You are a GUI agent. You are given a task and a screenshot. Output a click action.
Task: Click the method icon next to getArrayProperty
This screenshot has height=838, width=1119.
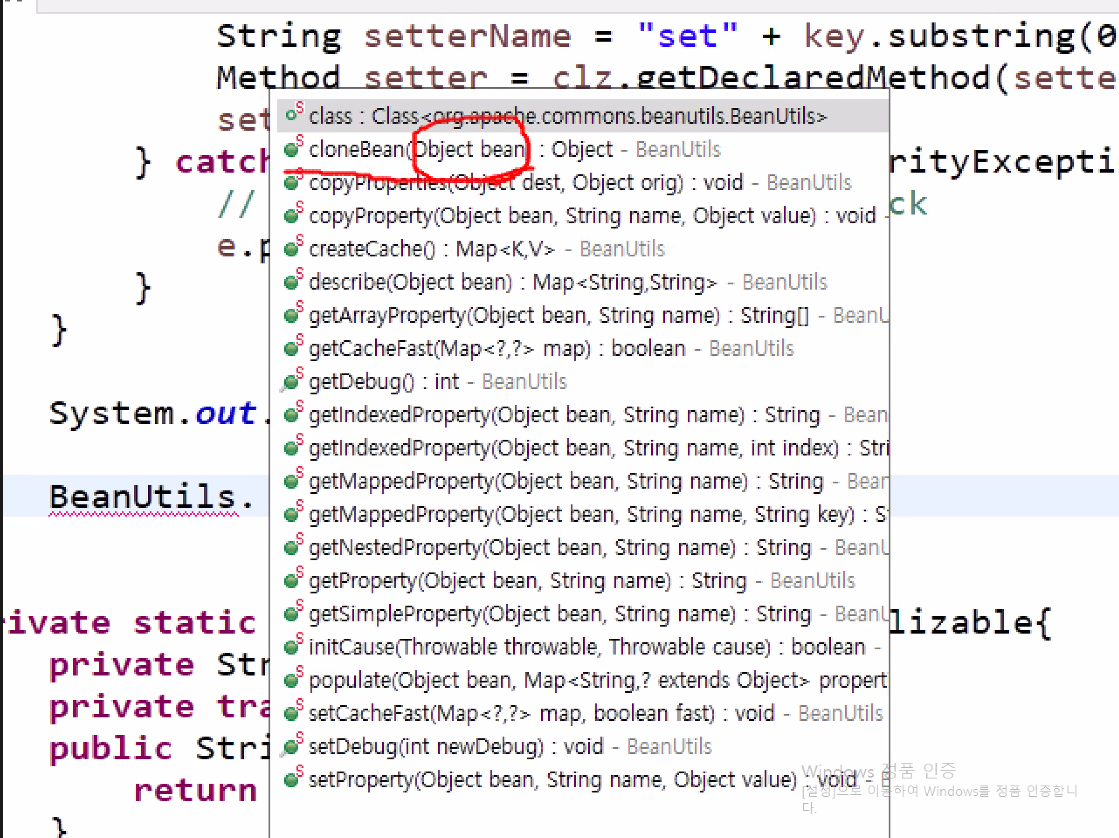(x=293, y=313)
